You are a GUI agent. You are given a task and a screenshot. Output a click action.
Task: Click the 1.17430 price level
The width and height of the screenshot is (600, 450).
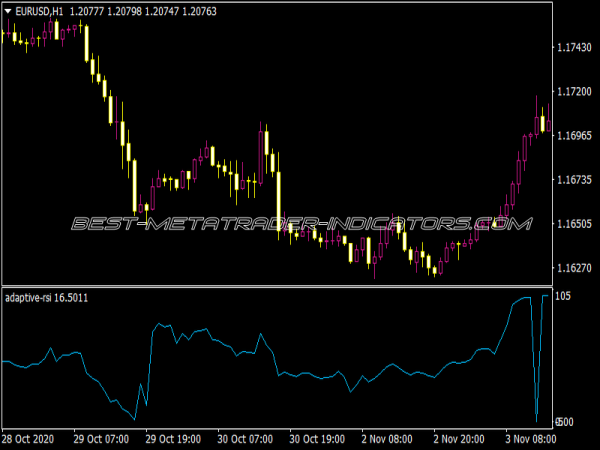(574, 47)
